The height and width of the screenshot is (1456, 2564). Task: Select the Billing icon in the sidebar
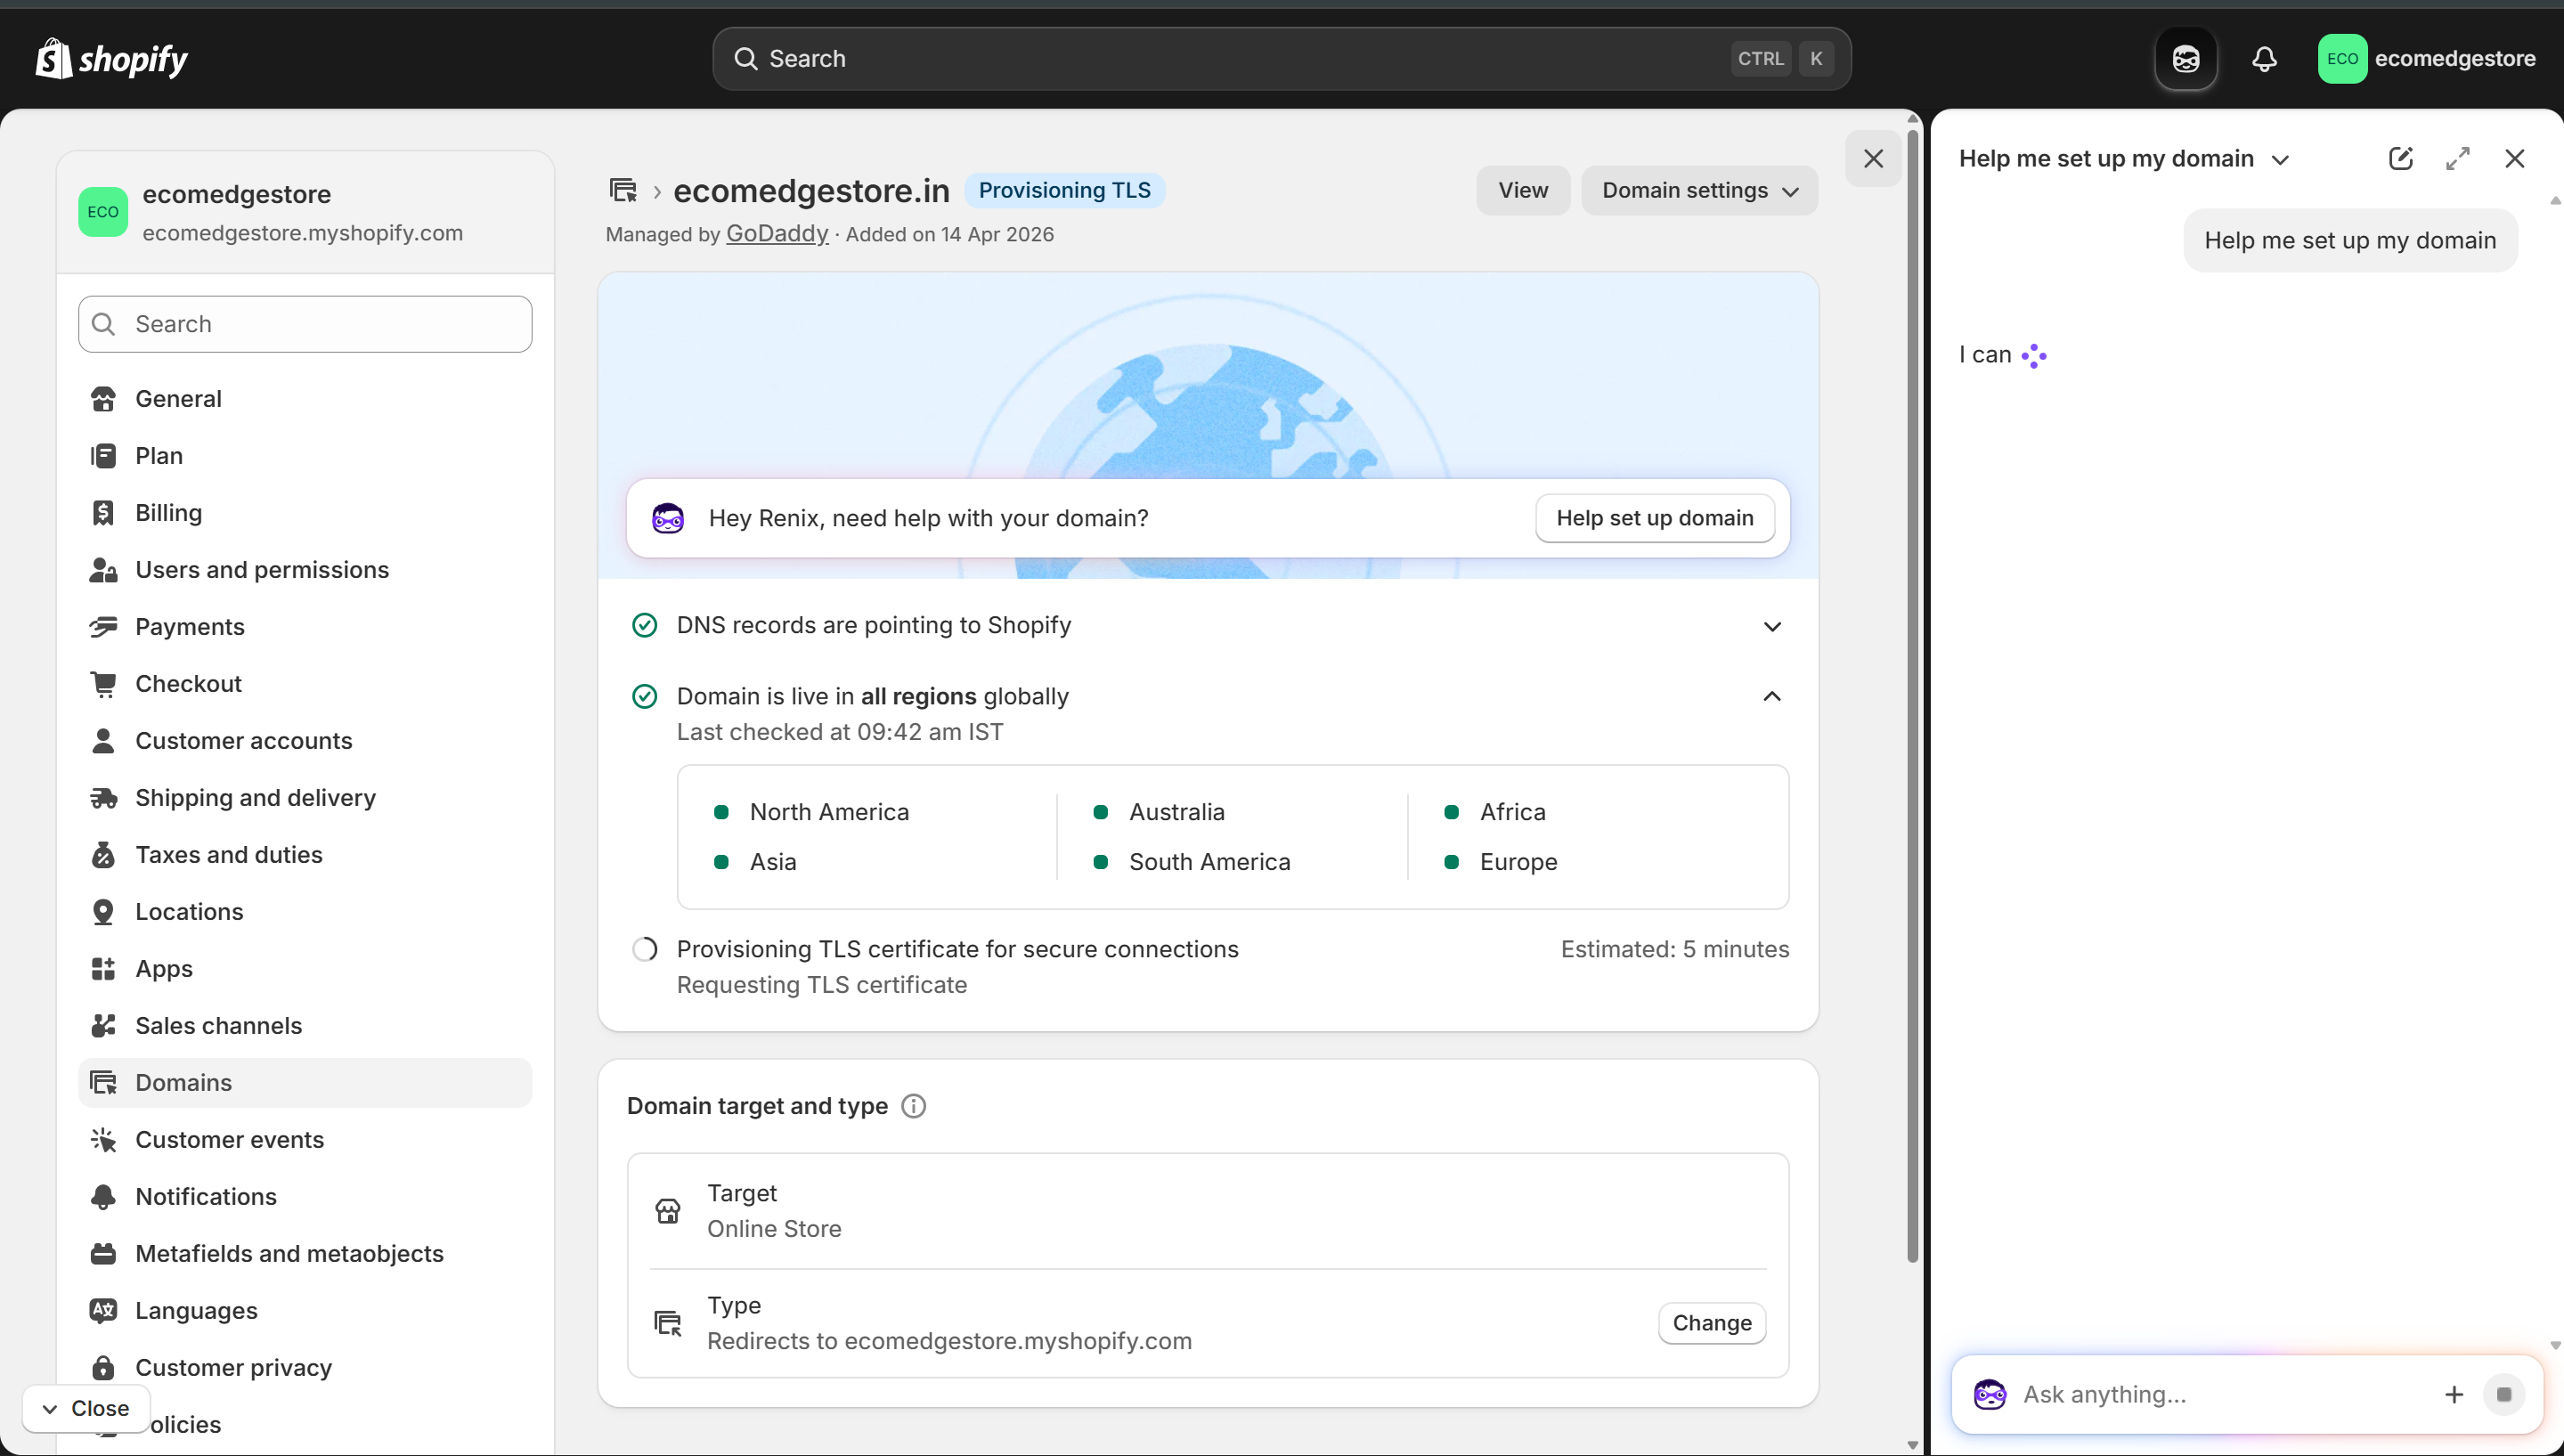[x=105, y=512]
